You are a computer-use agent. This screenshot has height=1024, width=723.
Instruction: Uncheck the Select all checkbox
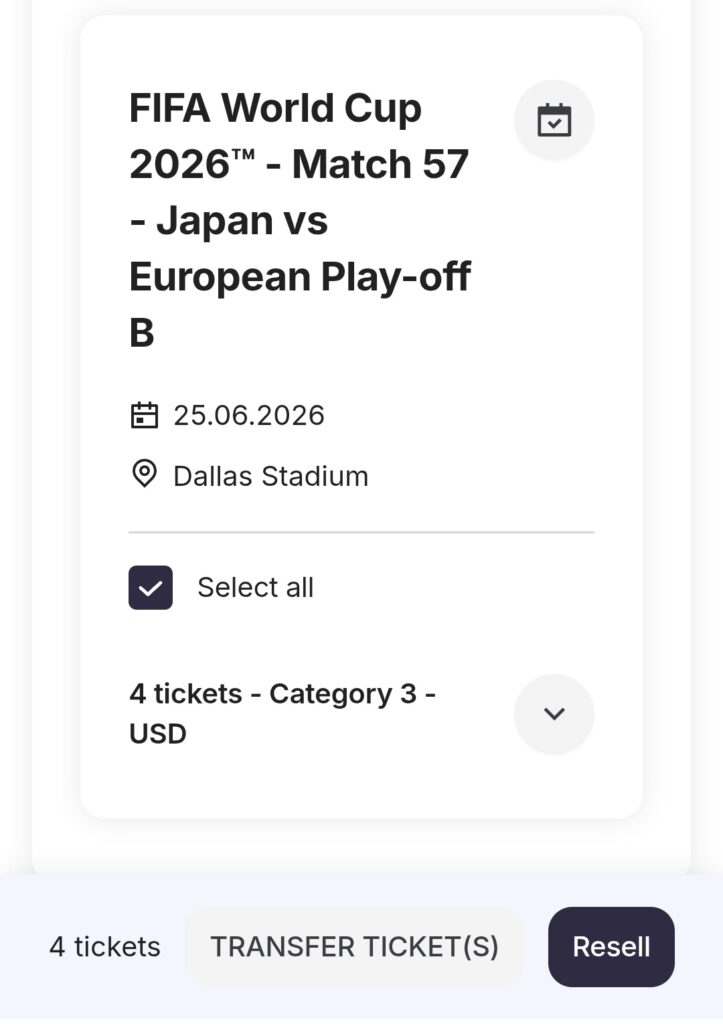[150, 587]
